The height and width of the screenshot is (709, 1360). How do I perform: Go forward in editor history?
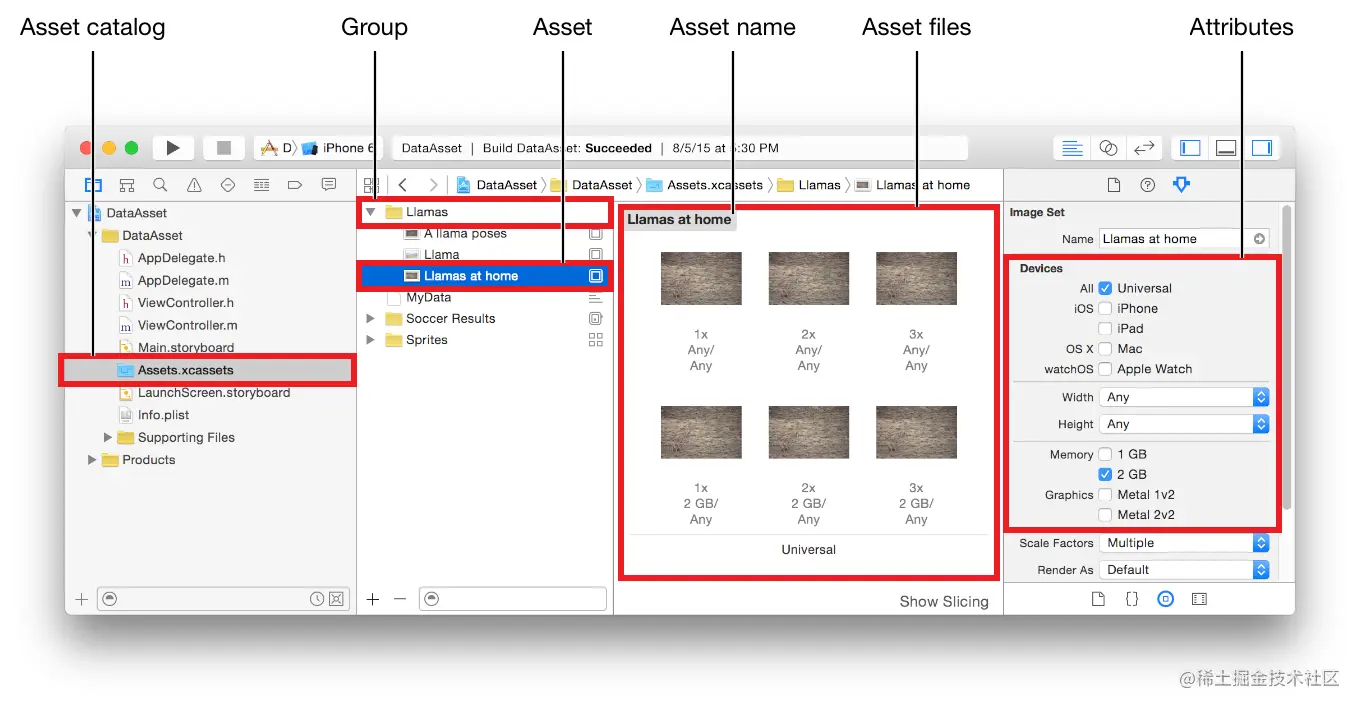433,185
